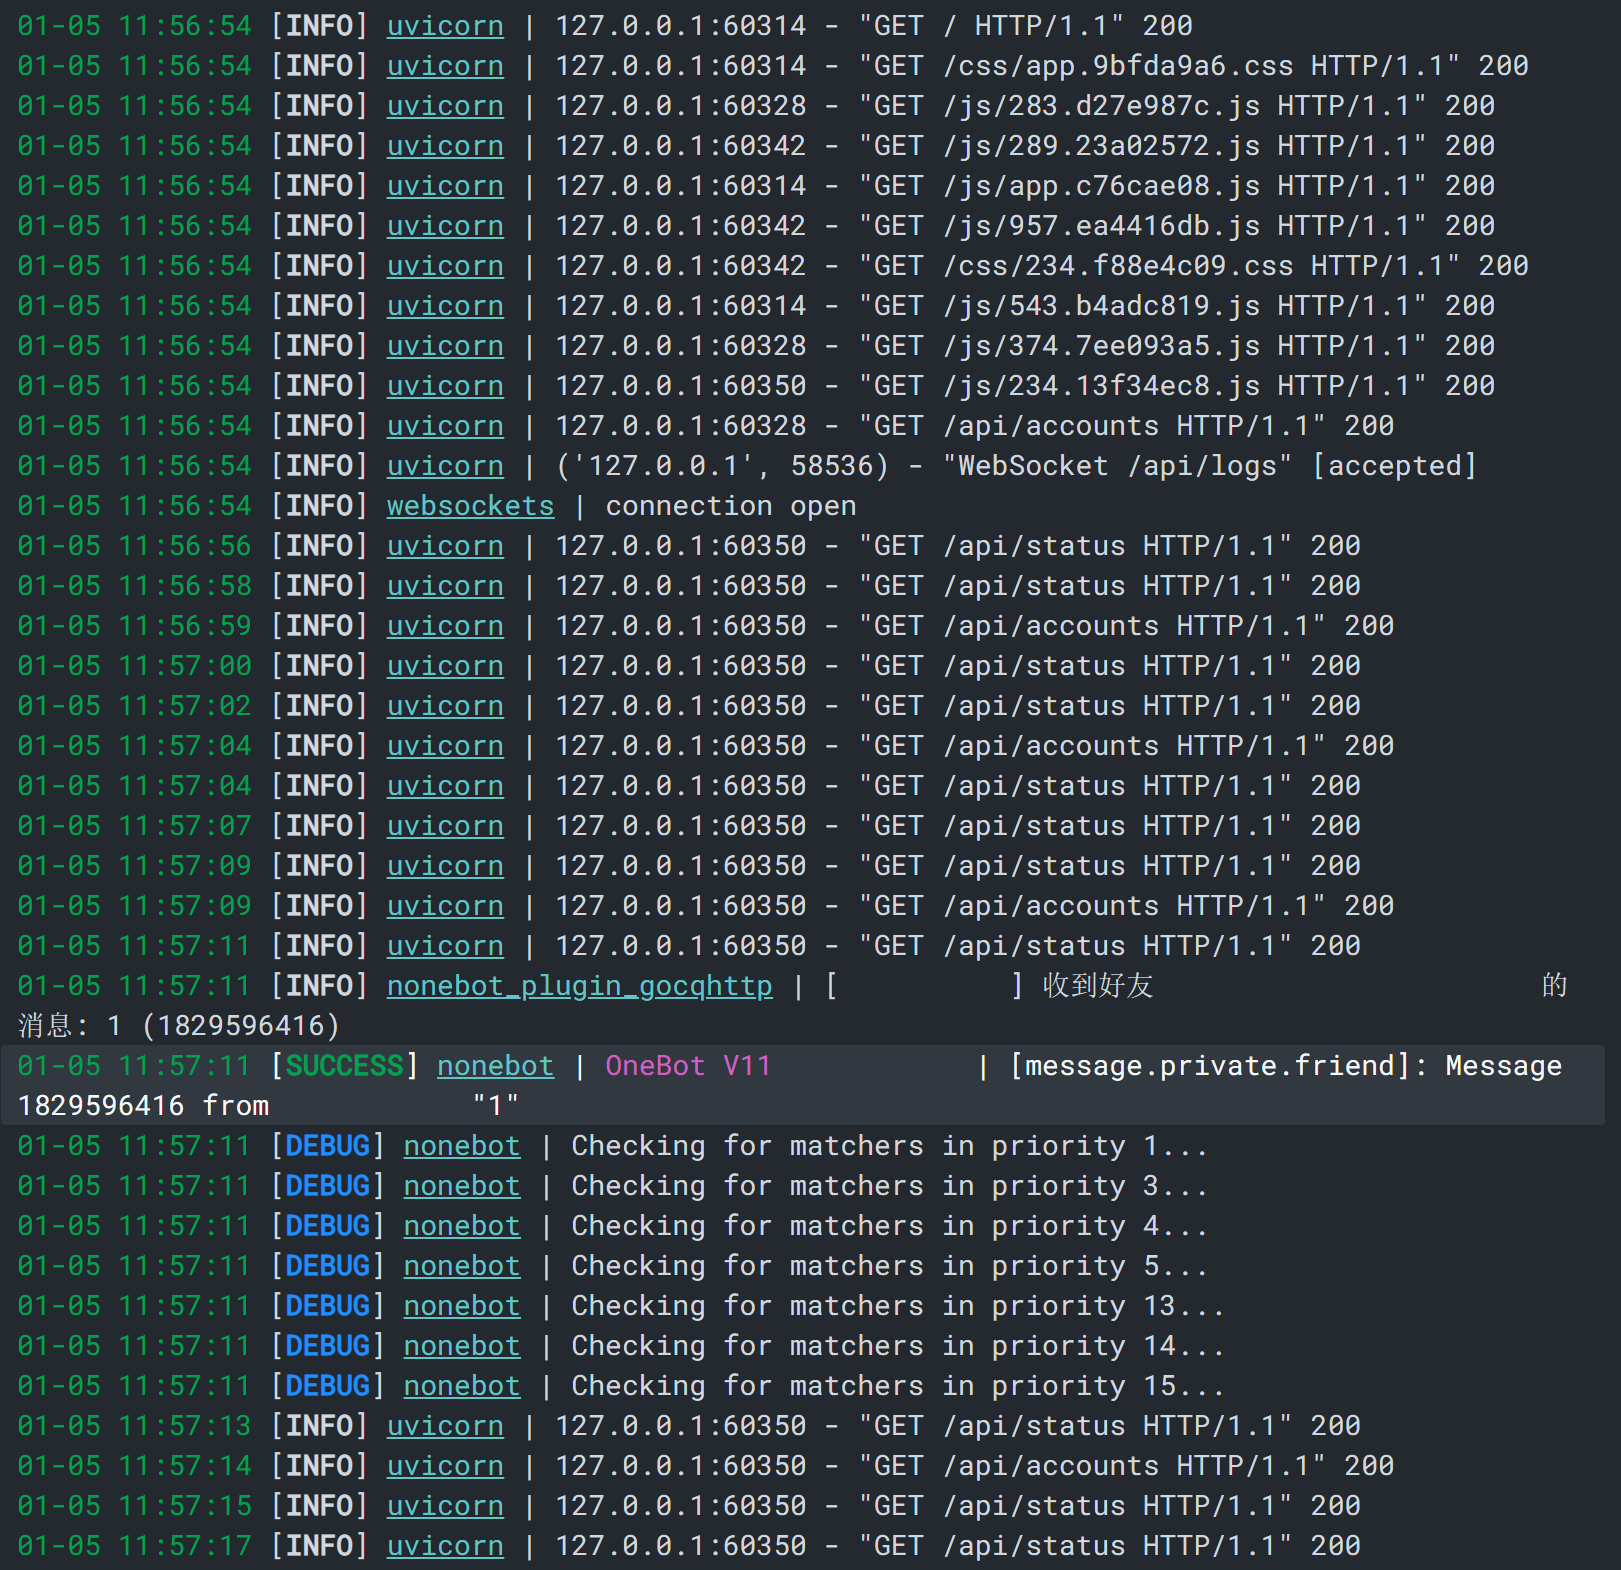Click nonebot link on priority 13 line
This screenshot has height=1570, width=1621.
click(462, 1306)
